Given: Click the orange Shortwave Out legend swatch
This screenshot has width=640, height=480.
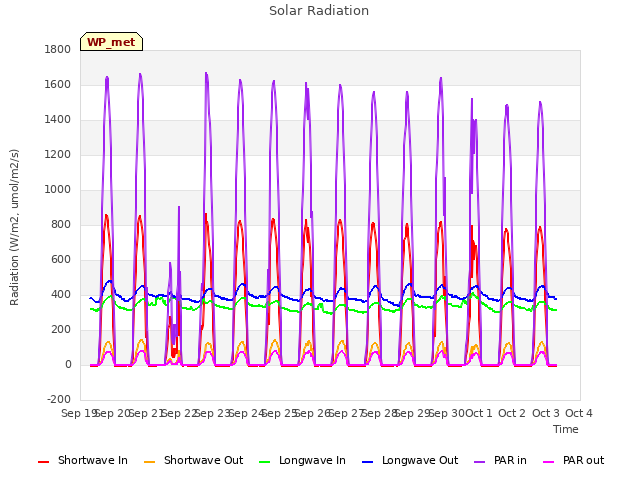Looking at the screenshot, I should pyautogui.click(x=149, y=462).
